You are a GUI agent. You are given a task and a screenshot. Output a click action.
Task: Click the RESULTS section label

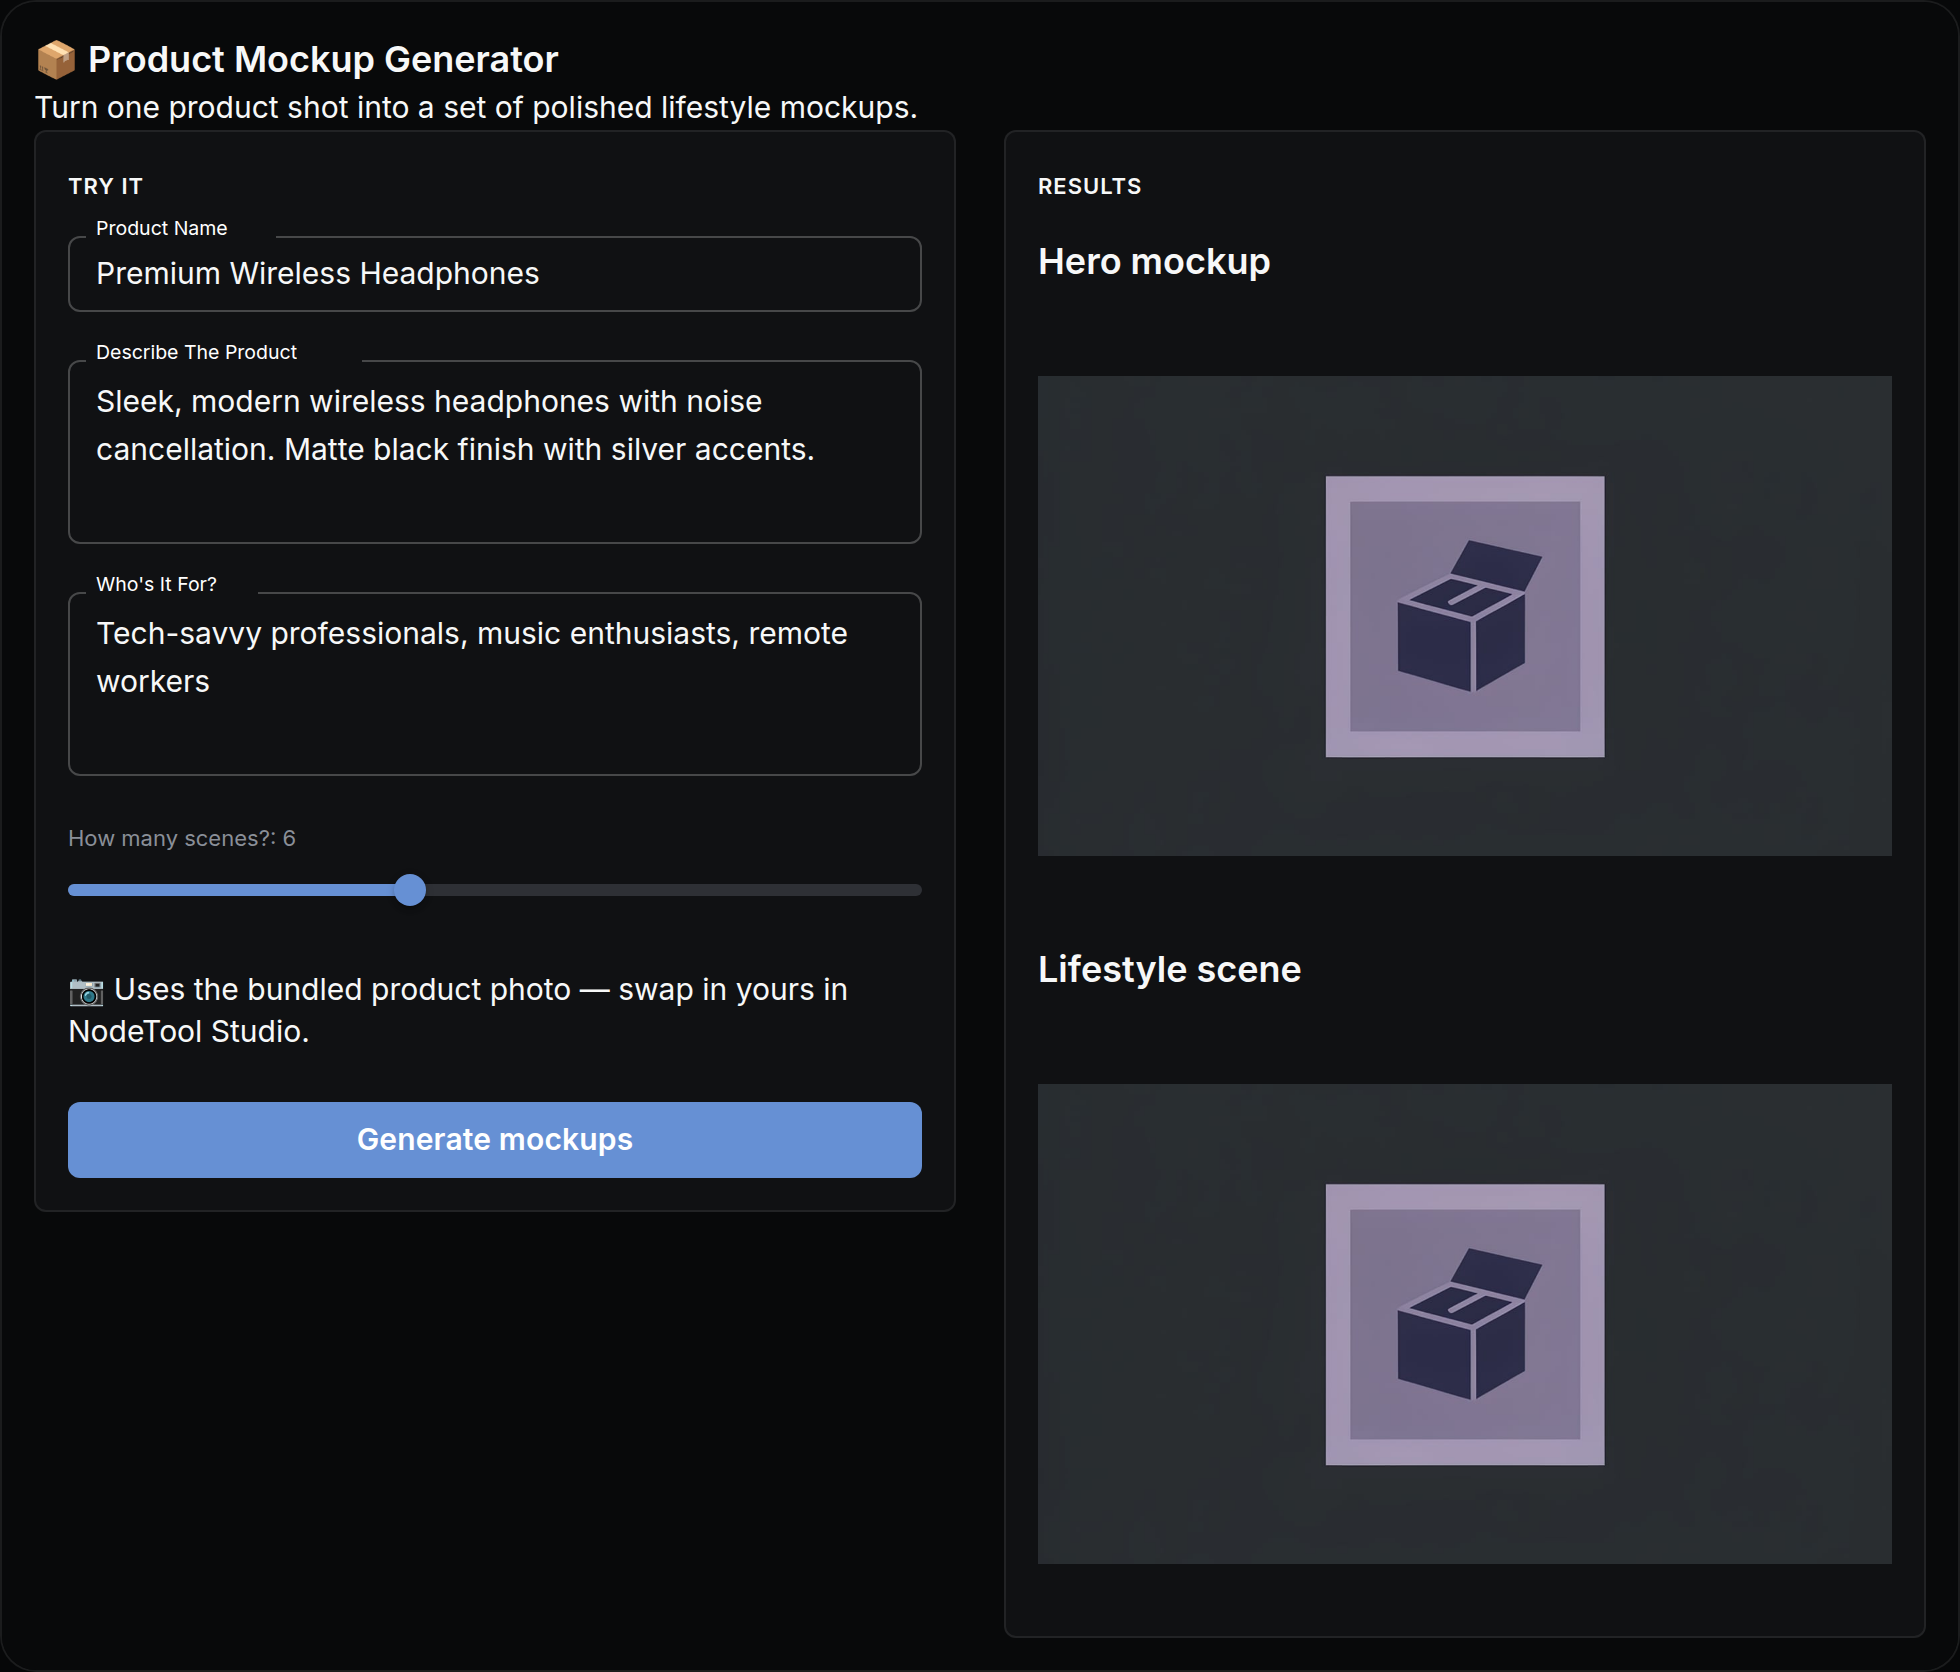click(1089, 186)
